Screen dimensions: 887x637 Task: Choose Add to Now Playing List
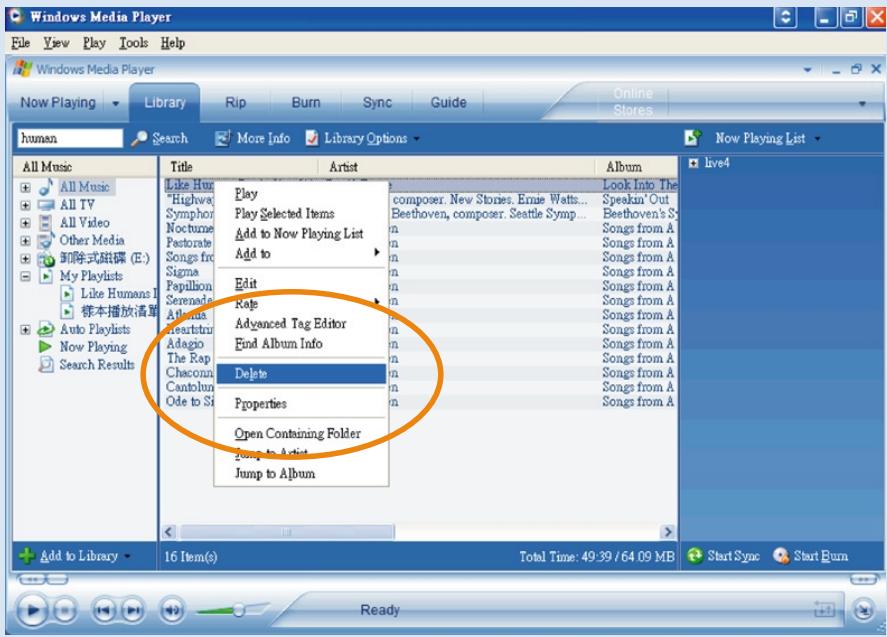pos(302,234)
